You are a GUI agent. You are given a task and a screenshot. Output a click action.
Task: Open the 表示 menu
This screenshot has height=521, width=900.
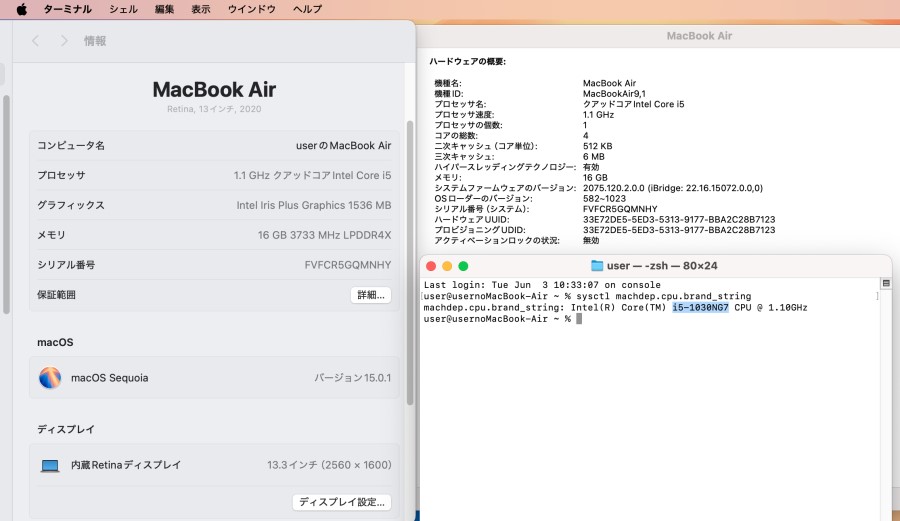click(200, 9)
